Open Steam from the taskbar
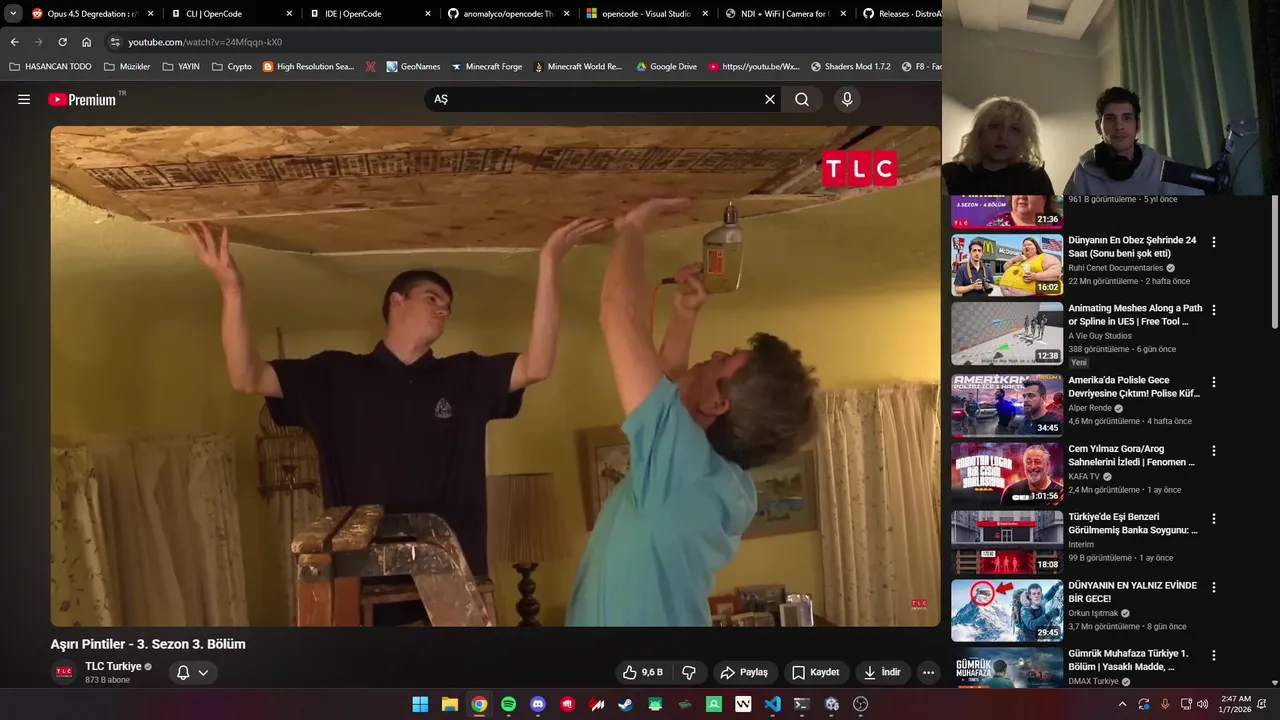The width and height of the screenshot is (1280, 720). tap(625, 704)
